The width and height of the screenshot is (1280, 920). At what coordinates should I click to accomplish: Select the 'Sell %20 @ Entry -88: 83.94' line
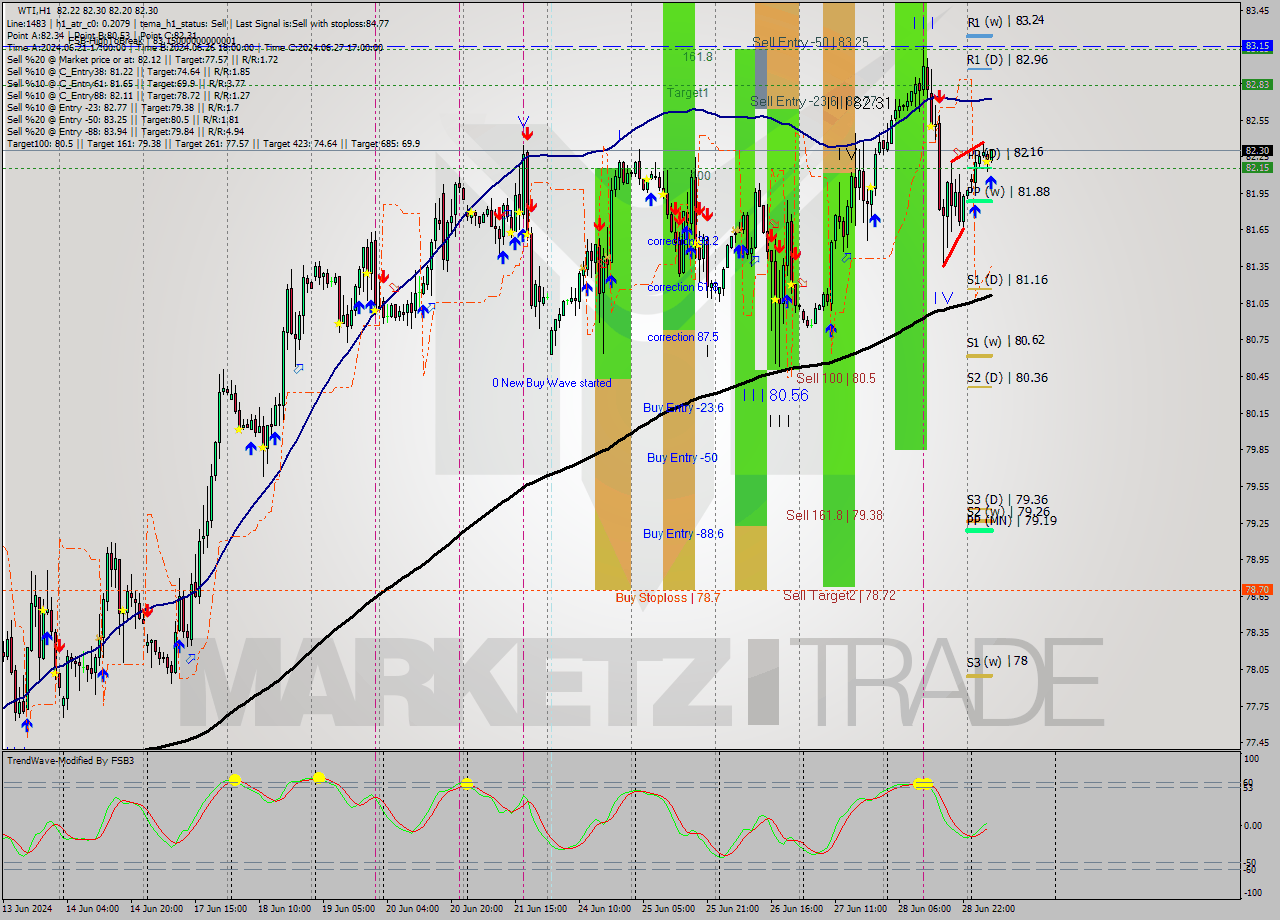coord(125,132)
